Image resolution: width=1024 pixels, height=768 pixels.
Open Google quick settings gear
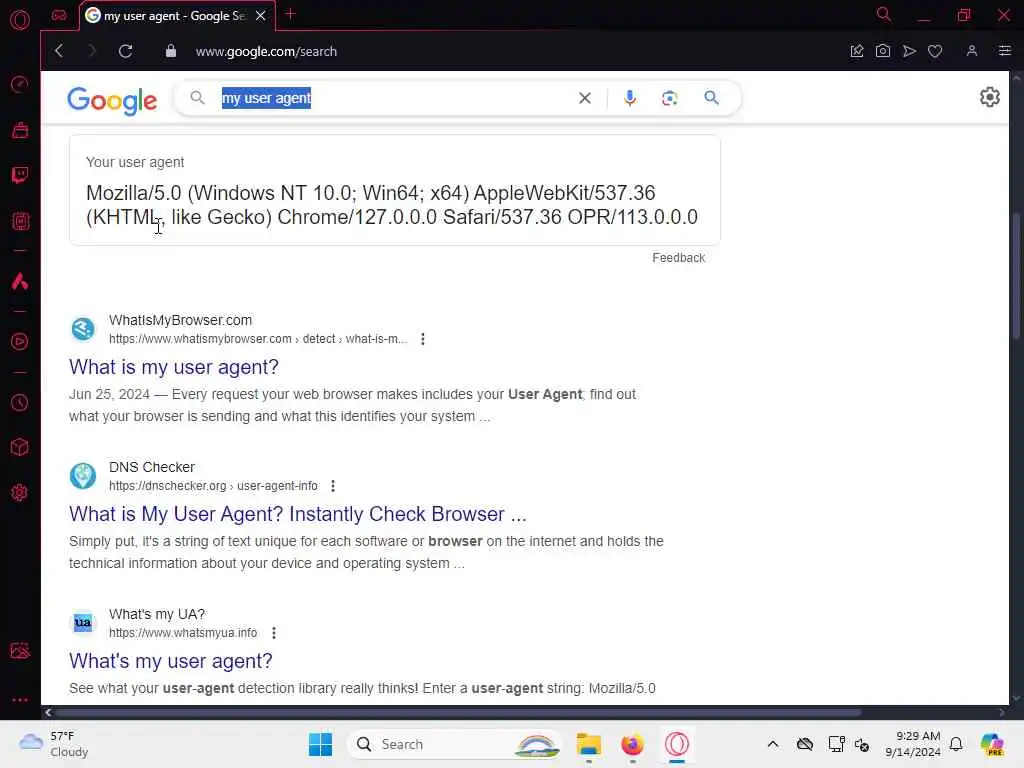(x=989, y=97)
